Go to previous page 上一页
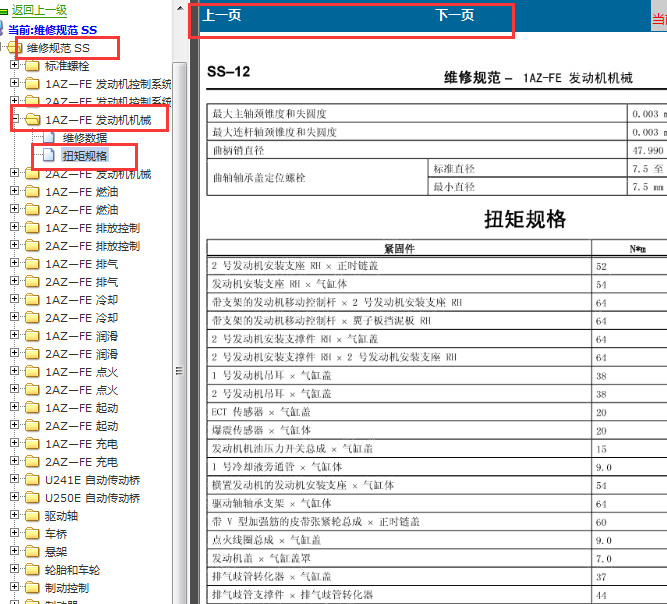 (x=222, y=15)
